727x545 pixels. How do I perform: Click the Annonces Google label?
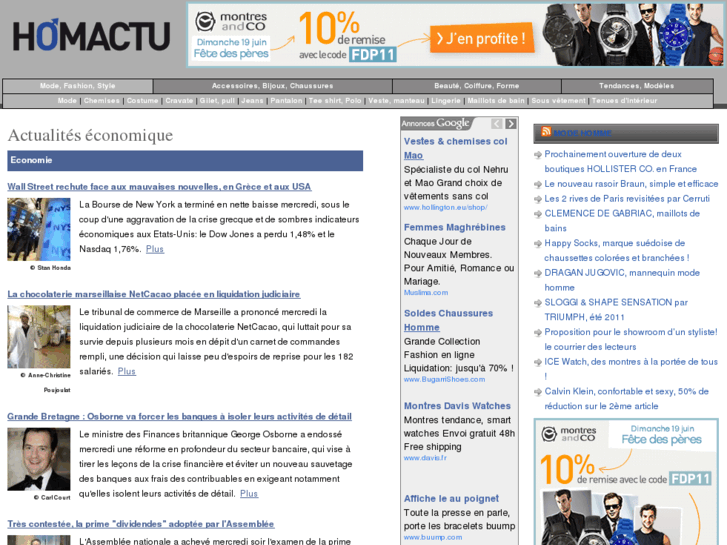pyautogui.click(x=436, y=123)
